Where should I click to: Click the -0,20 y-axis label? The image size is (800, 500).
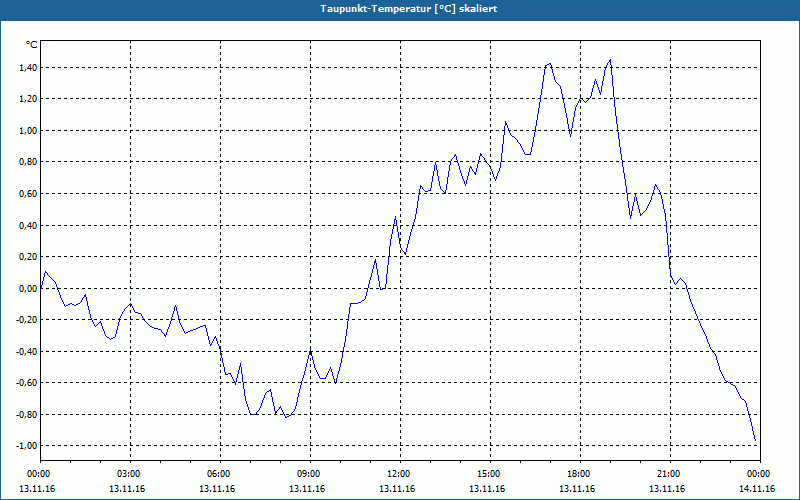[x=27, y=320]
